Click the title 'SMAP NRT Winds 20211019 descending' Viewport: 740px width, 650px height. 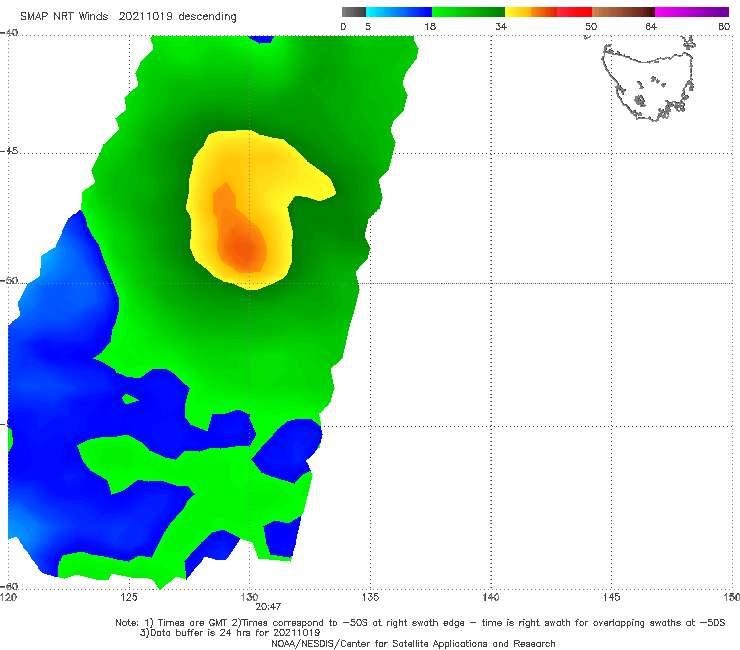[128, 17]
